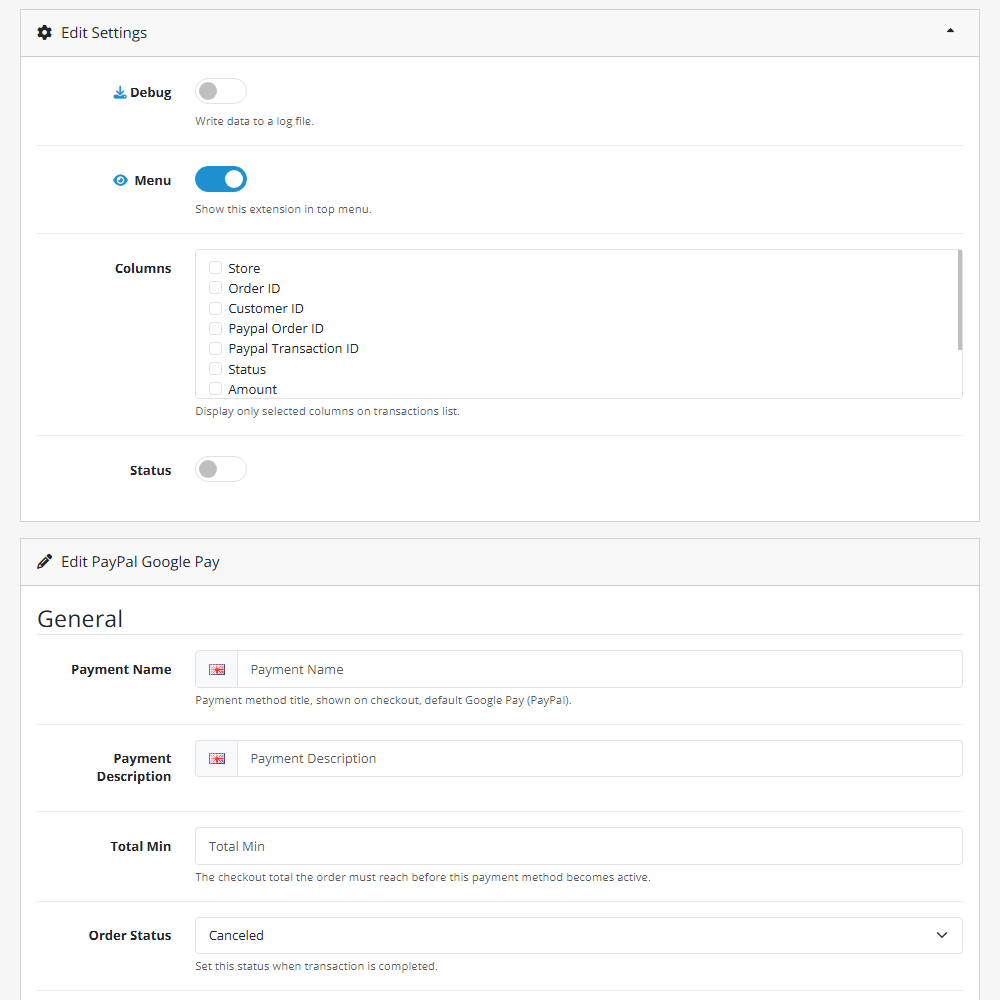Click the gear icon in Edit Settings header
Viewport: 1000px width, 1000px height.
(x=45, y=32)
